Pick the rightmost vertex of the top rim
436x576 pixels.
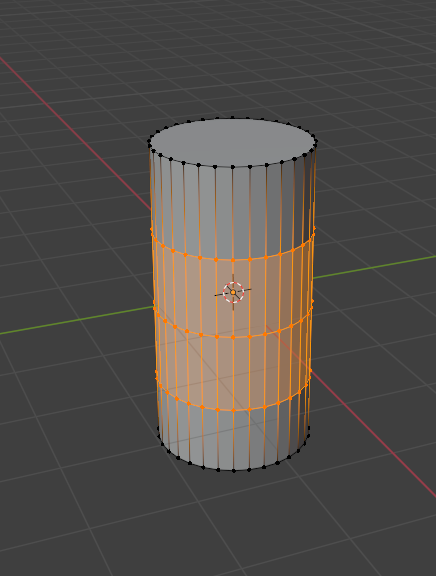[x=316, y=141]
